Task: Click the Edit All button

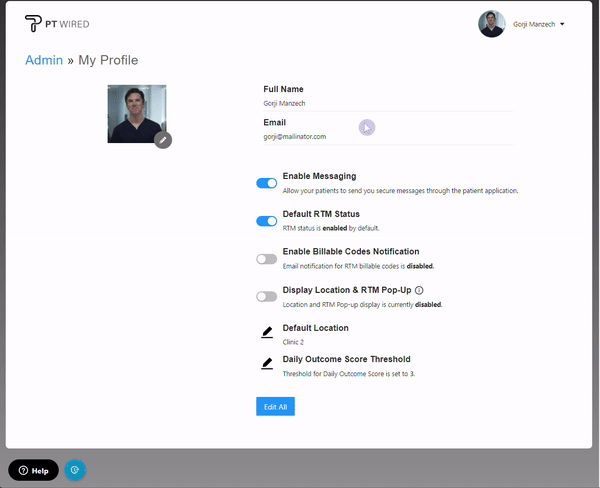Action: tap(276, 406)
